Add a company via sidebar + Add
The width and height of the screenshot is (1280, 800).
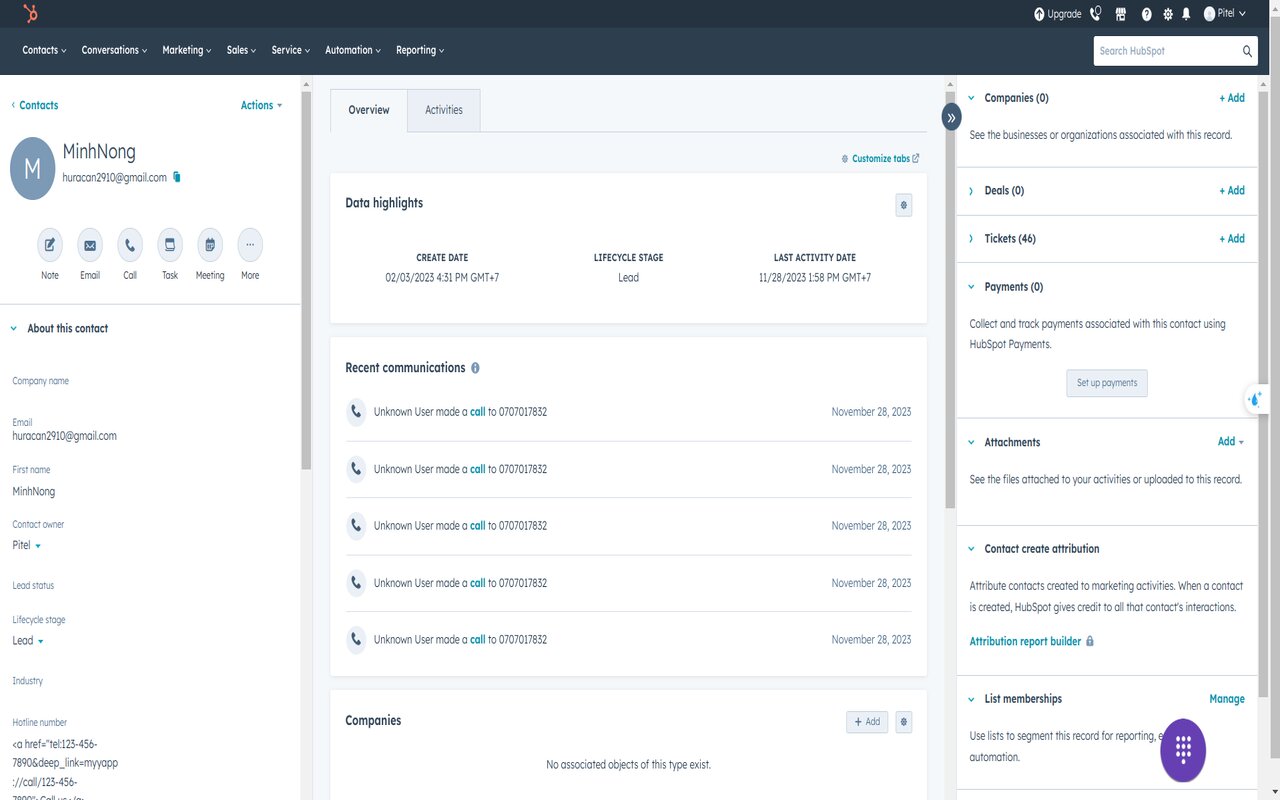click(1232, 98)
